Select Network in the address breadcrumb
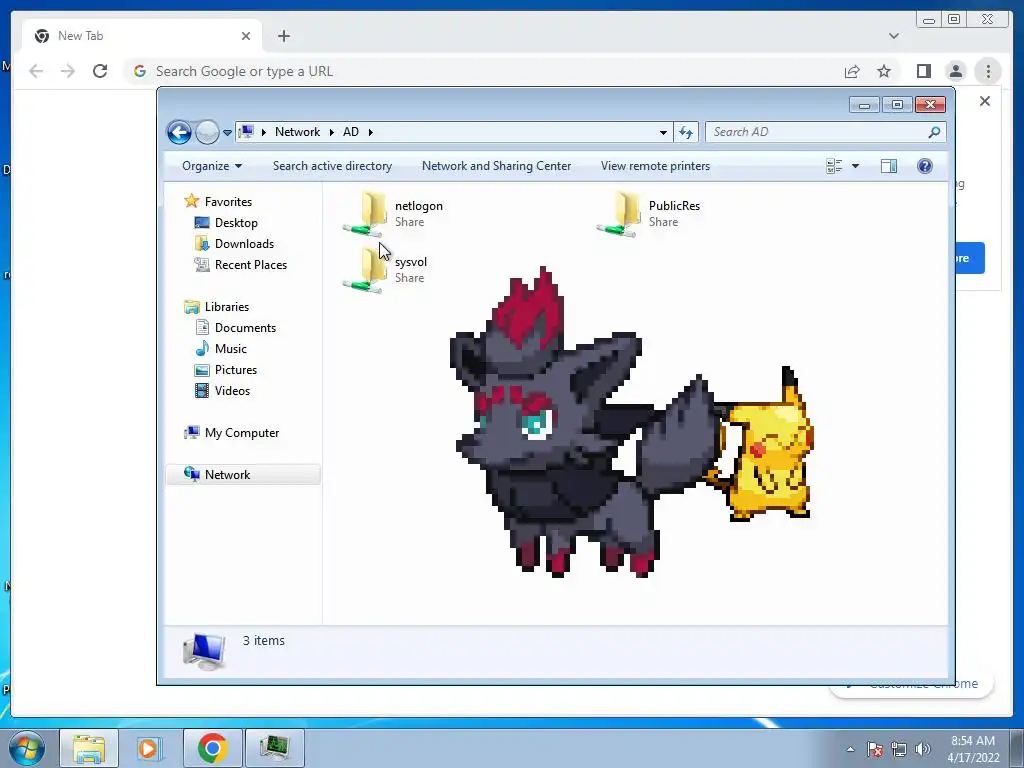The image size is (1024, 768). click(x=297, y=132)
